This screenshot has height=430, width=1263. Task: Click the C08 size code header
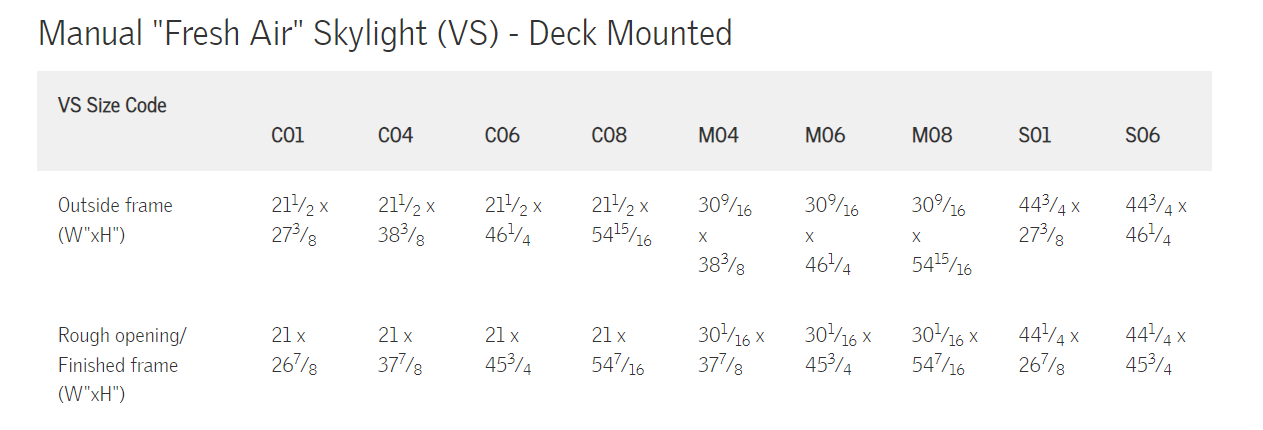[609, 135]
